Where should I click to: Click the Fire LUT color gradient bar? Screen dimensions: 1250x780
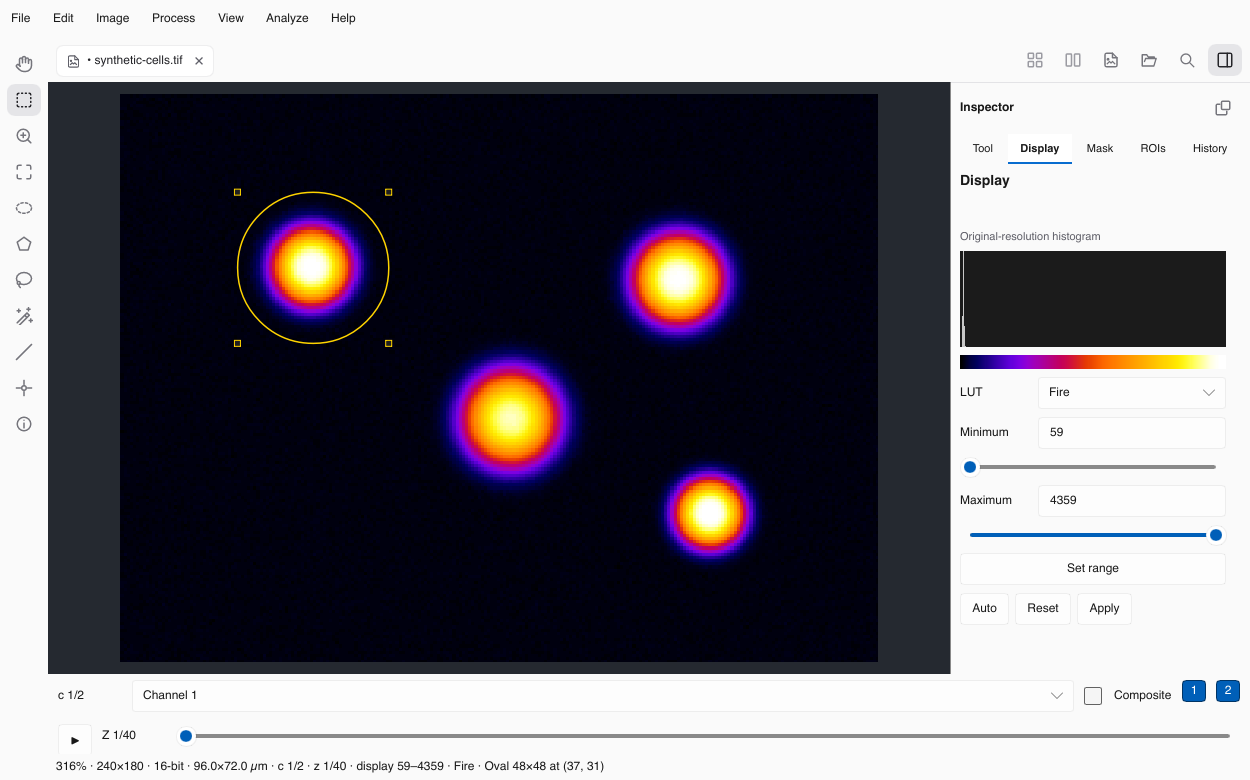[x=1093, y=362]
